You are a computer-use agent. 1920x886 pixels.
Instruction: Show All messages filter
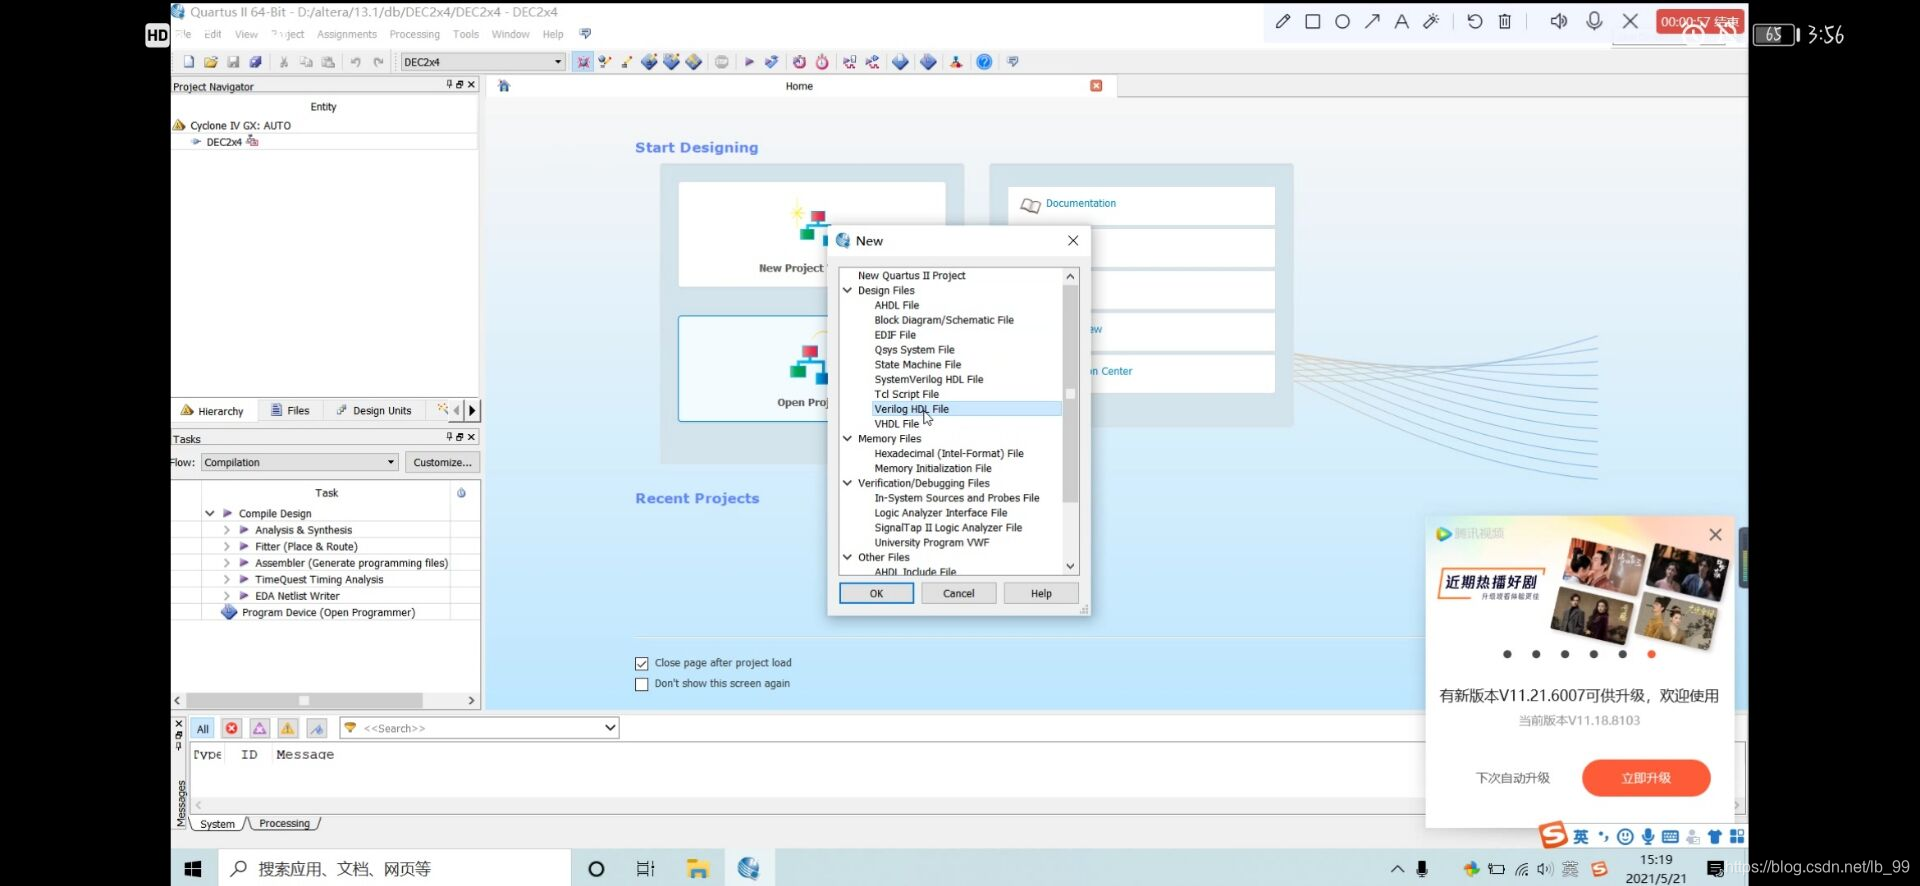203,728
